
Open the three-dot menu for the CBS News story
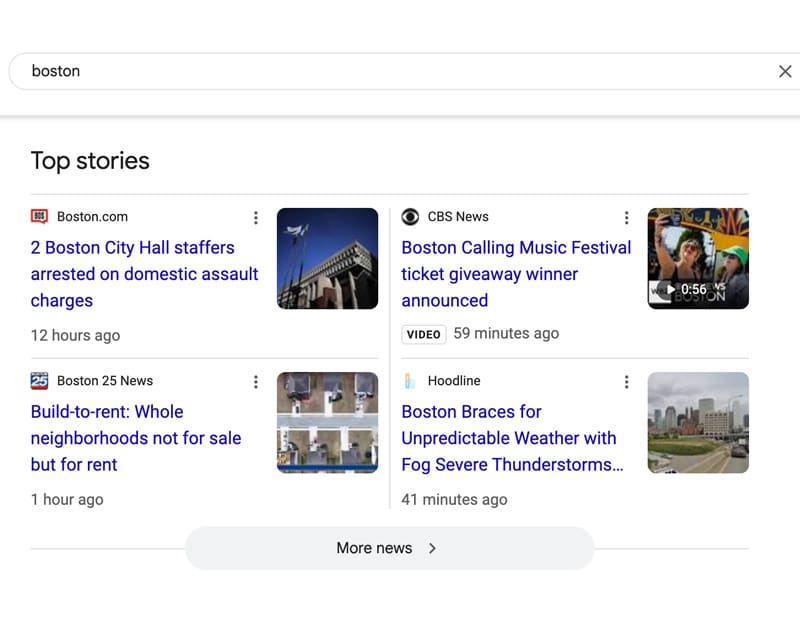(x=627, y=218)
